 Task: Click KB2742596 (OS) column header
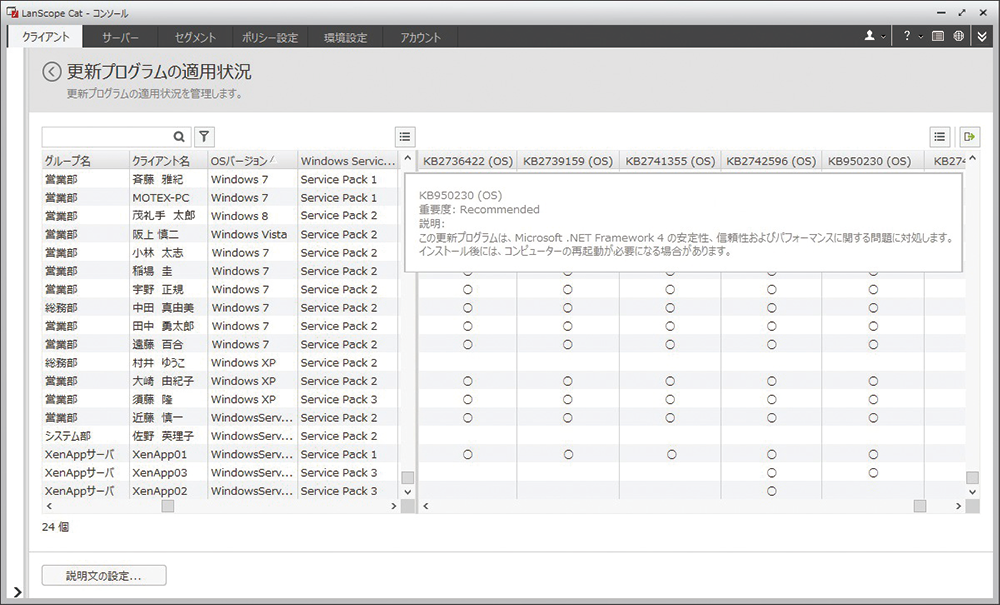tap(771, 161)
